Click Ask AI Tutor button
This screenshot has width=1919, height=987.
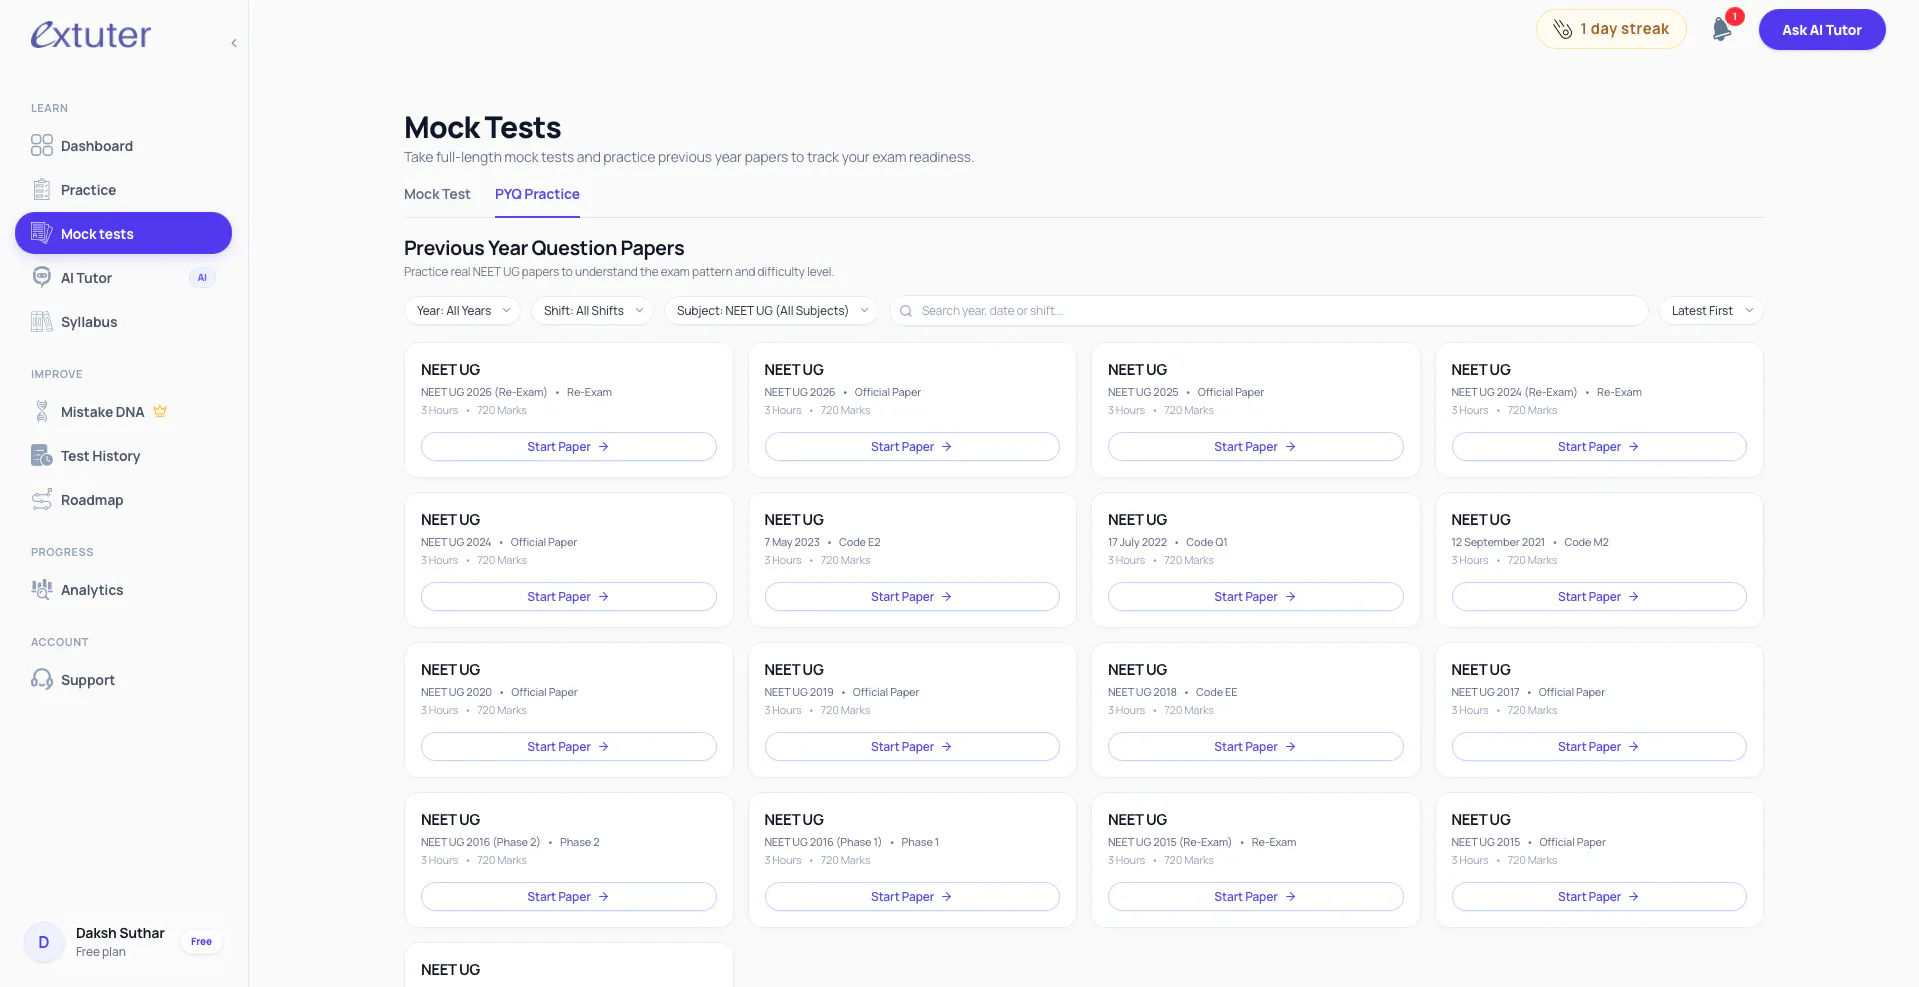pyautogui.click(x=1822, y=30)
